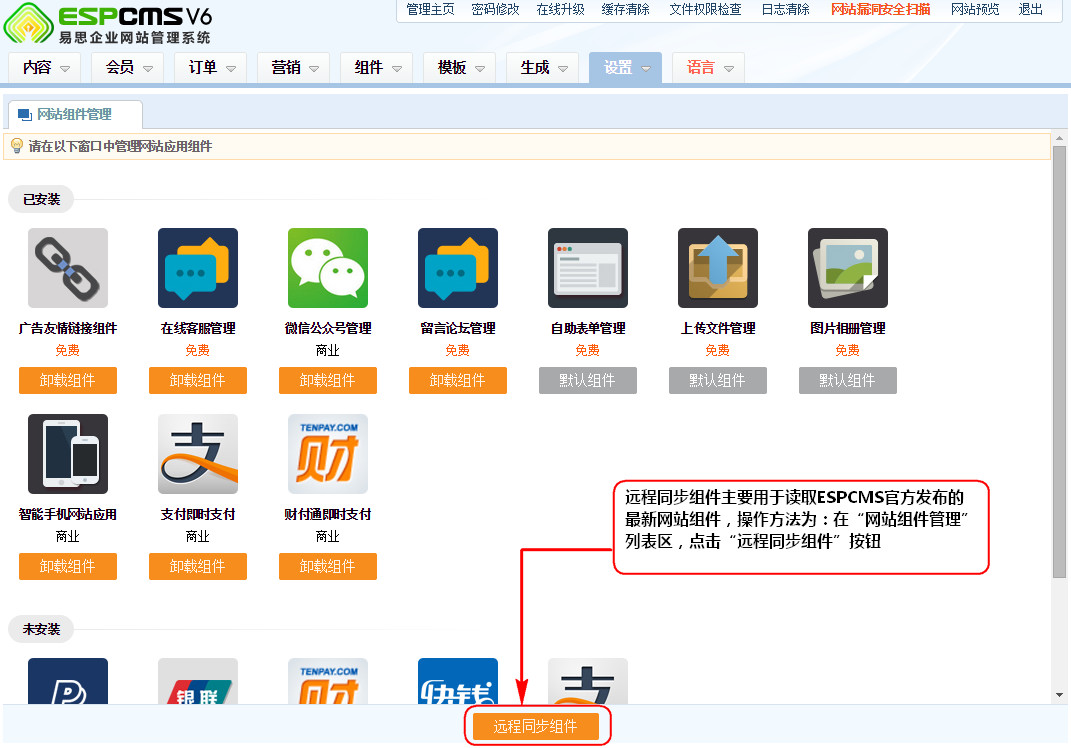Open the 上传文件管理 upload box icon
Viewport: 1071px width, 748px height.
[x=718, y=268]
